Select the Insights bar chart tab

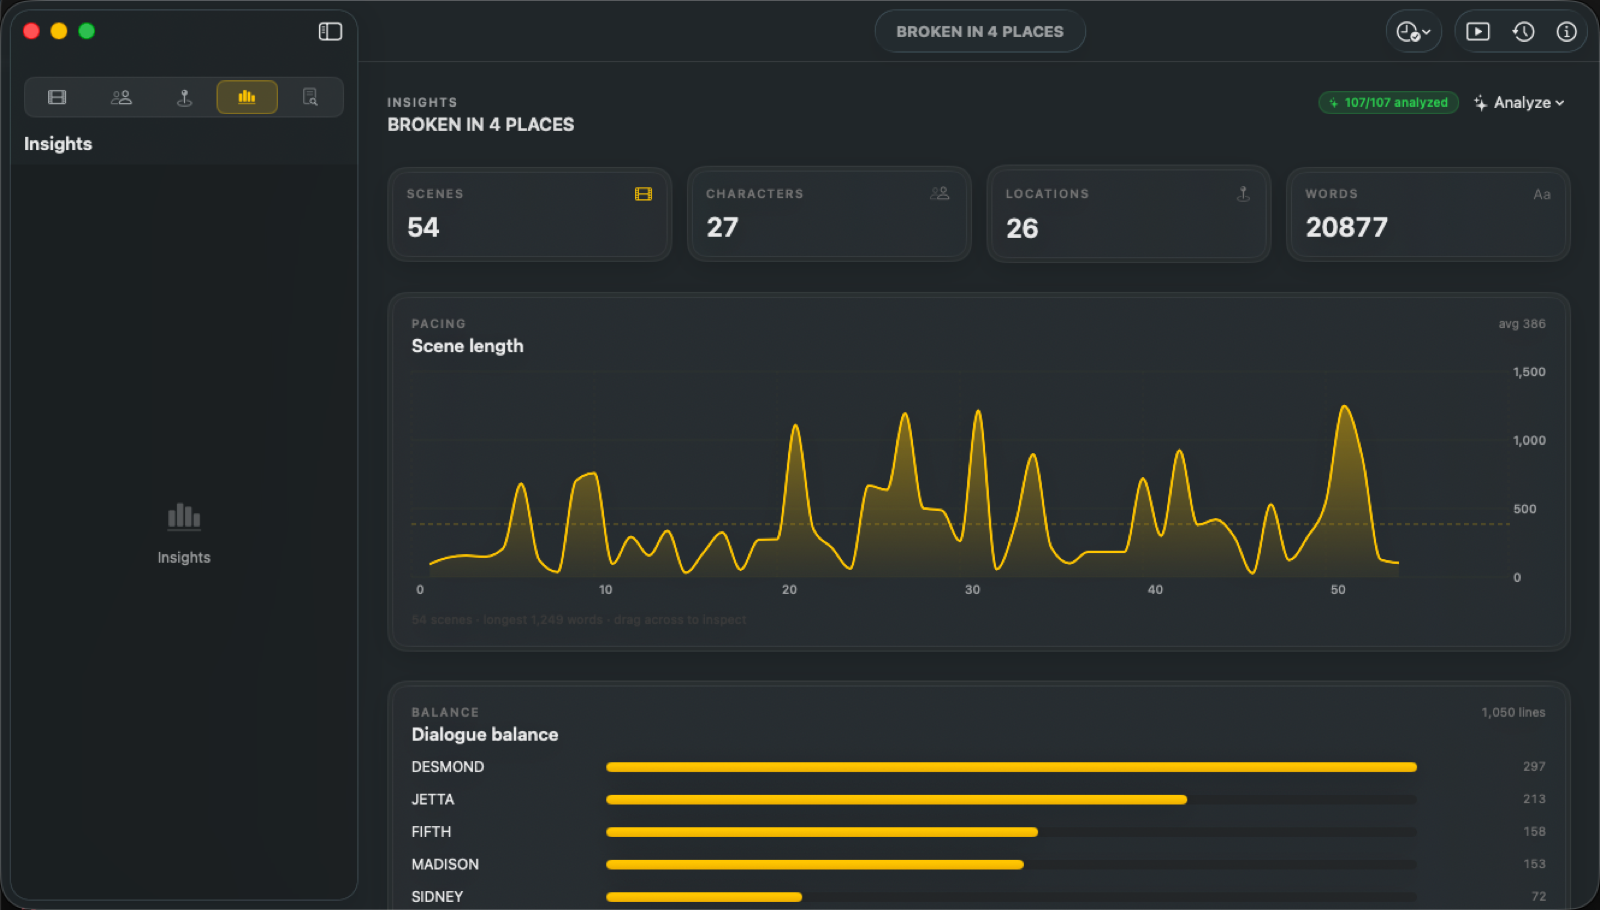click(247, 97)
